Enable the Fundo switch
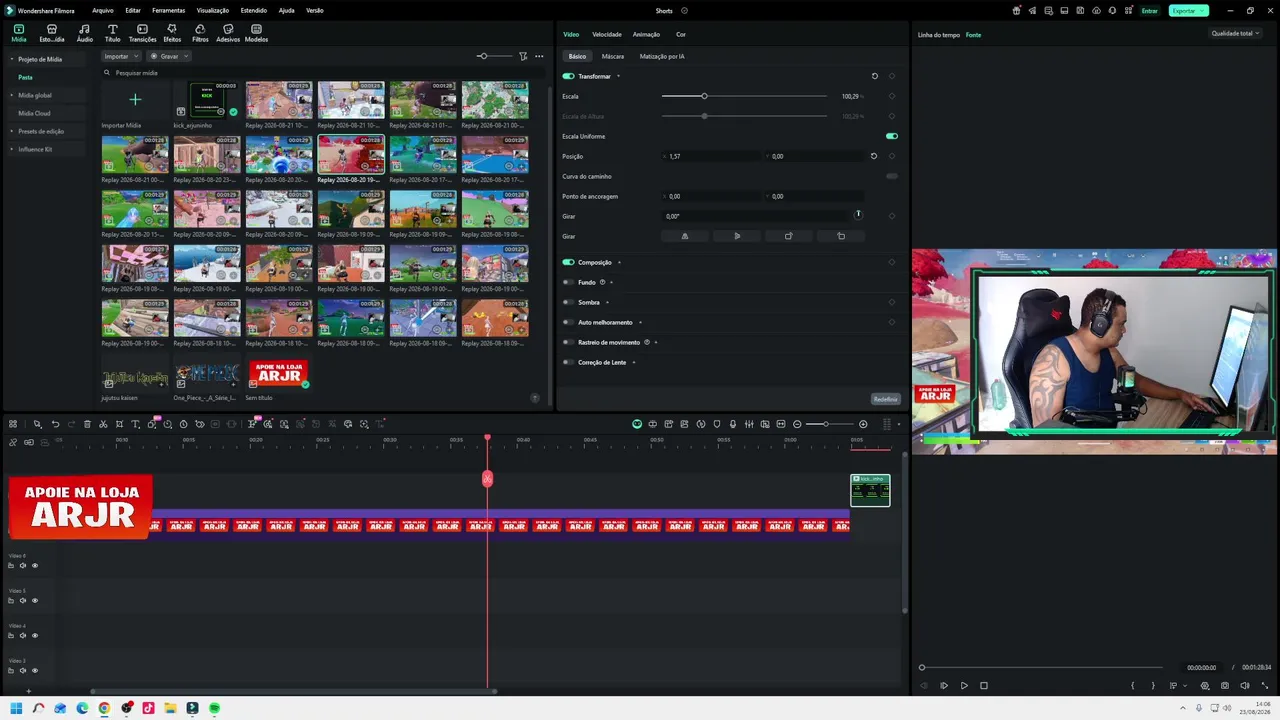 click(x=568, y=282)
